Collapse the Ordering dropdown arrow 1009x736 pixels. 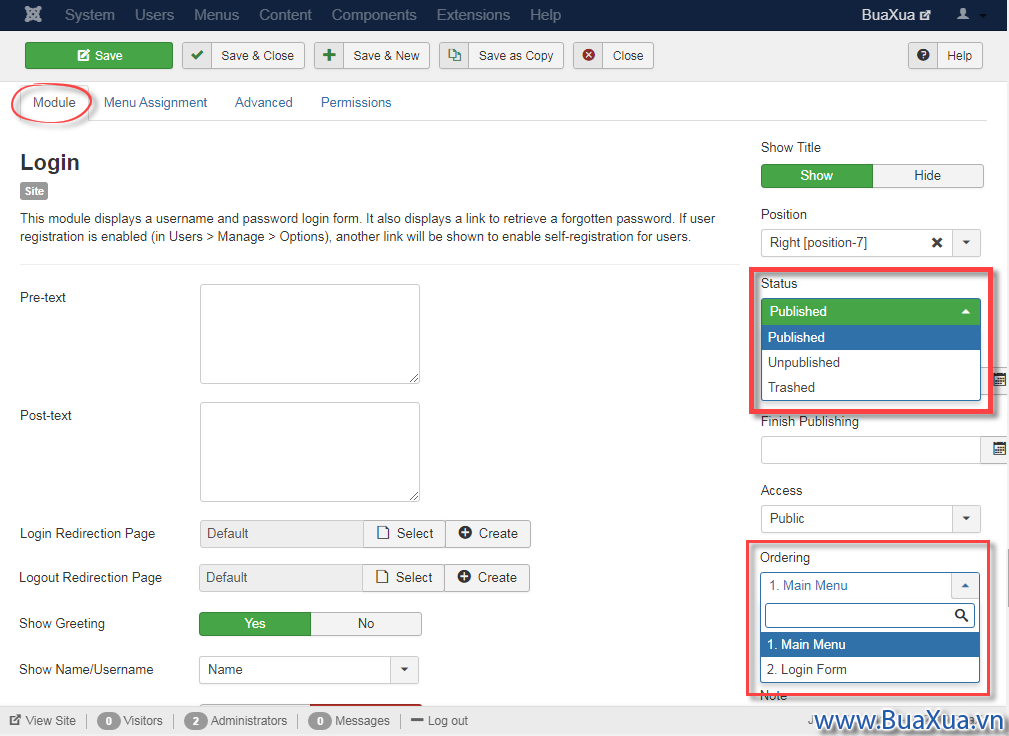pos(965,585)
